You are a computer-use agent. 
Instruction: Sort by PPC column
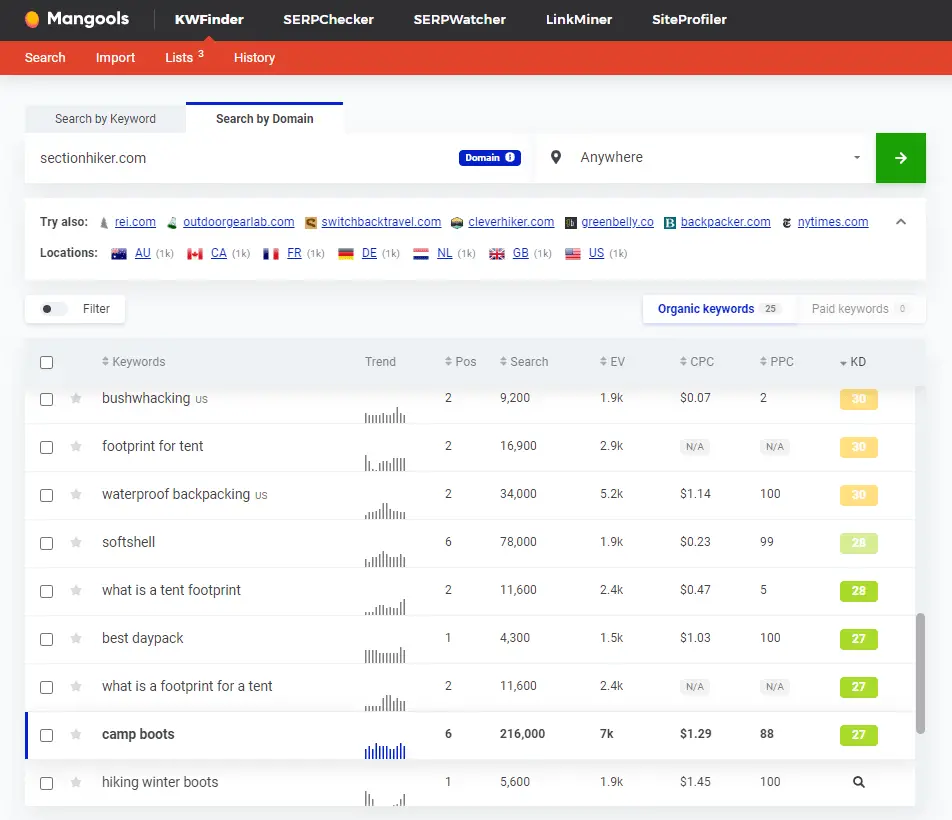point(777,362)
